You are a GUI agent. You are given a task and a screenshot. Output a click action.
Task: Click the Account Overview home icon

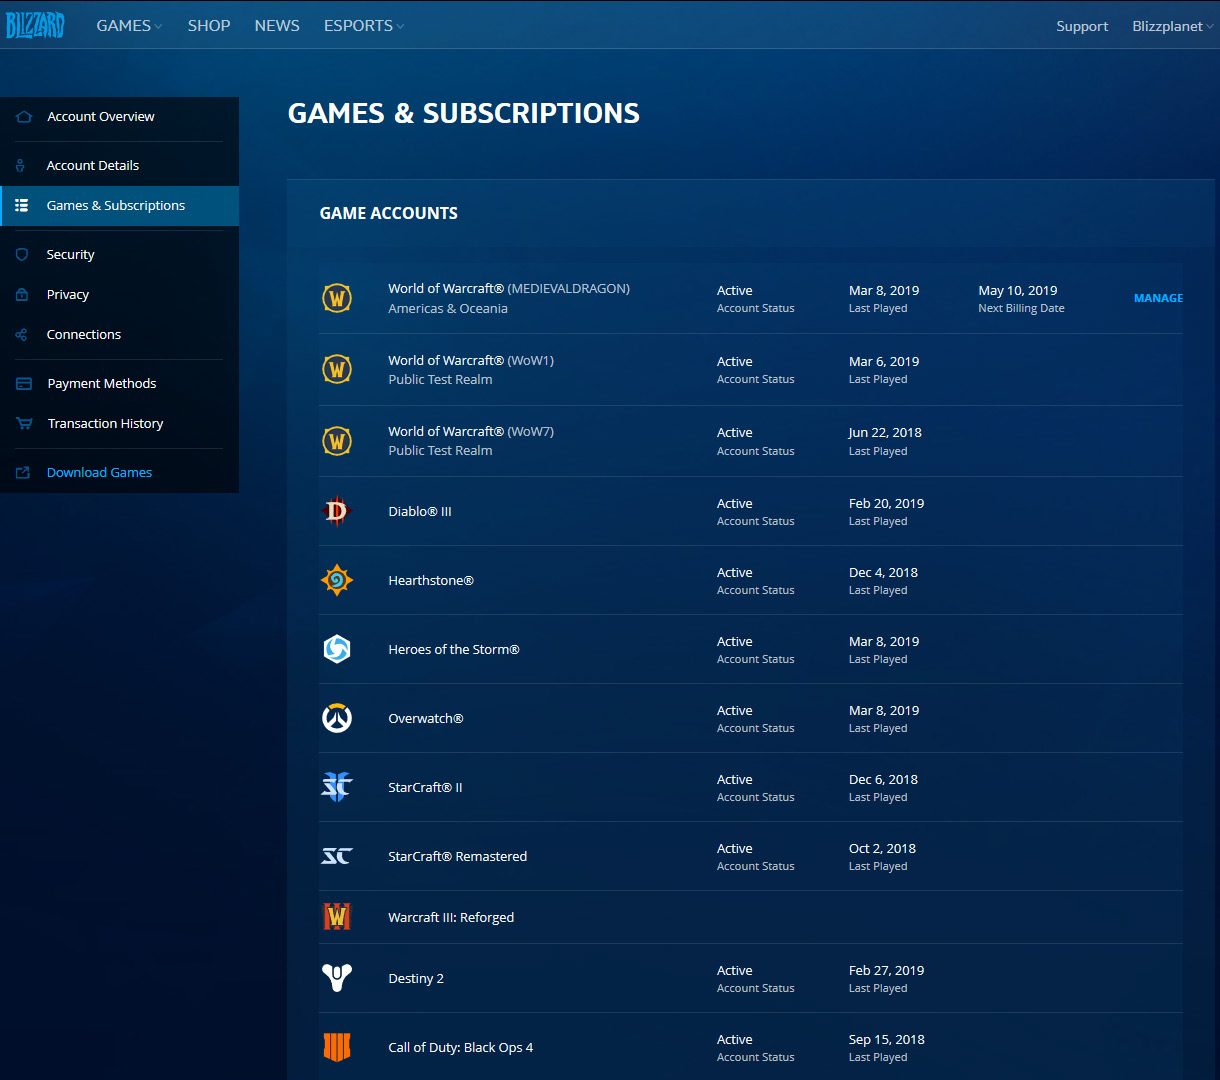coord(23,117)
